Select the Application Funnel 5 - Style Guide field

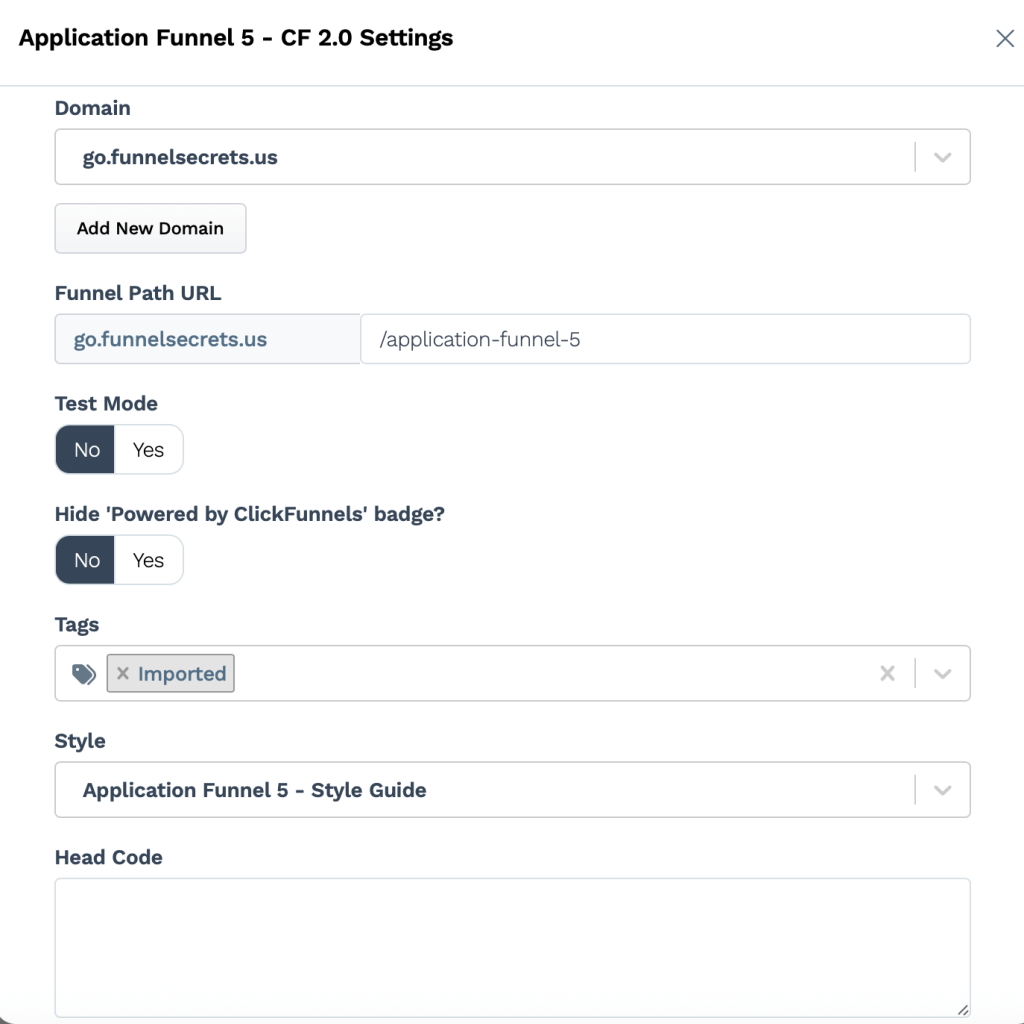513,790
